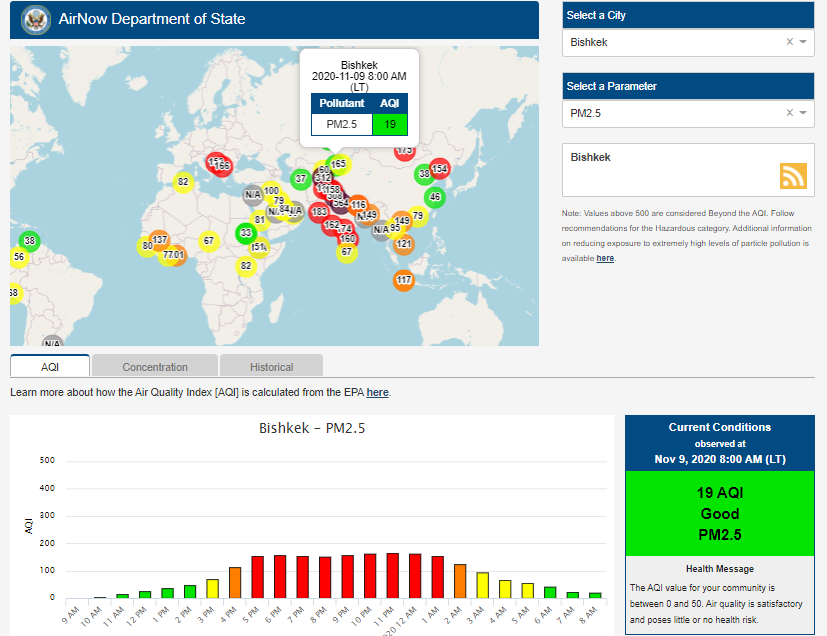The width and height of the screenshot is (827, 636).
Task: Click the red 154 map marker
Action: (x=439, y=169)
